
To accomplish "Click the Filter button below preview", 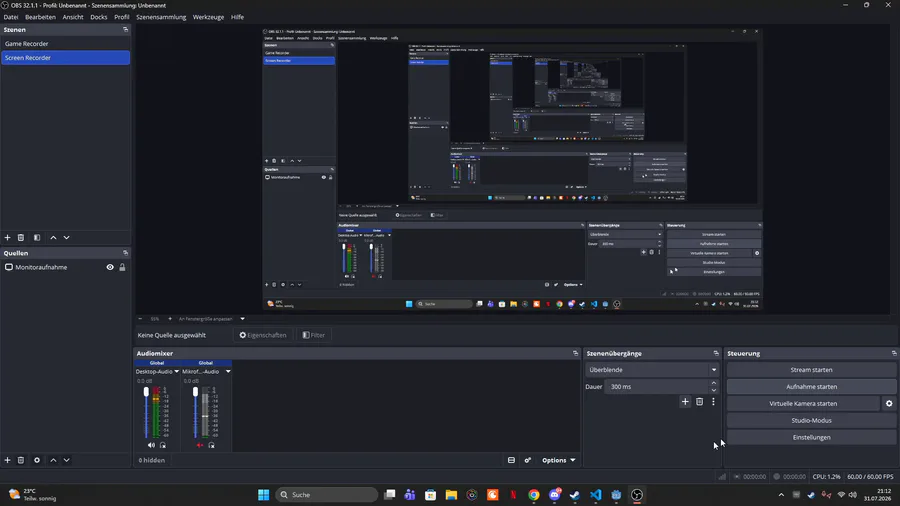I will coord(314,335).
